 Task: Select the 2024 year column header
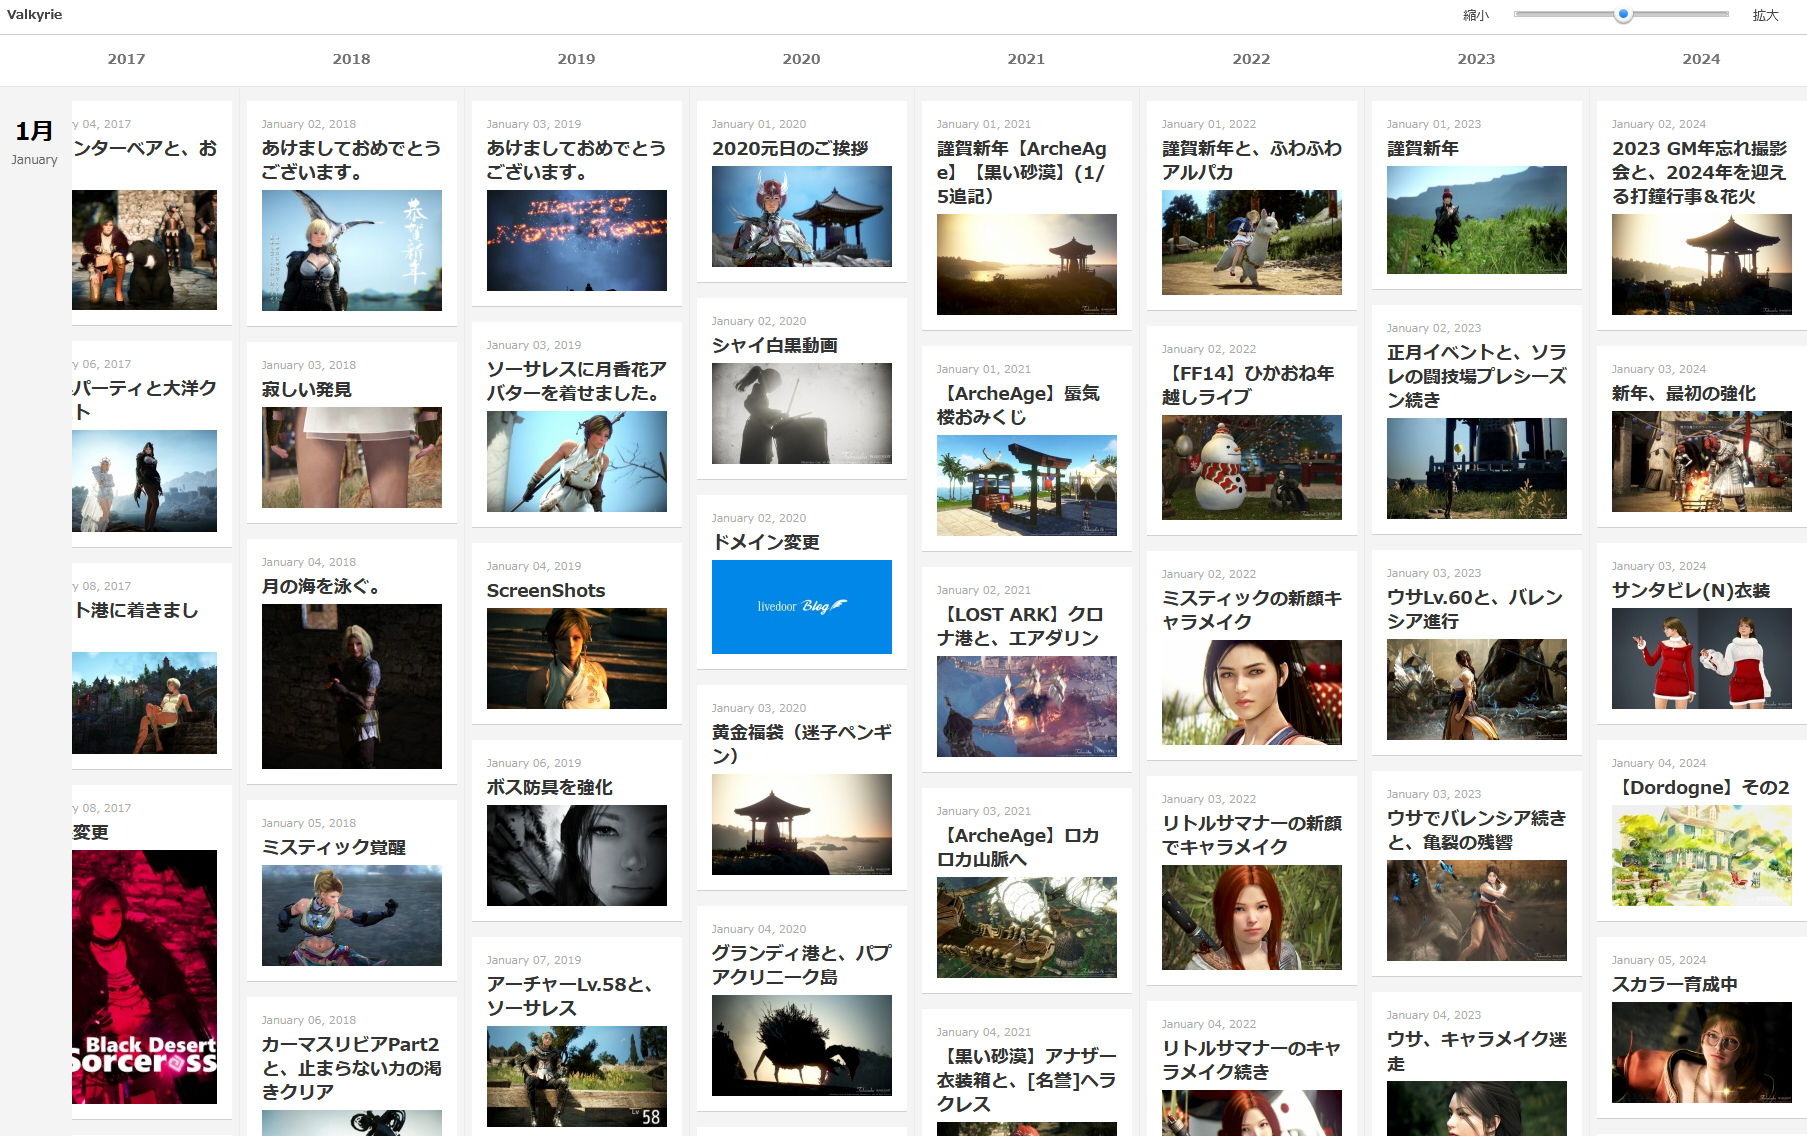(1702, 59)
